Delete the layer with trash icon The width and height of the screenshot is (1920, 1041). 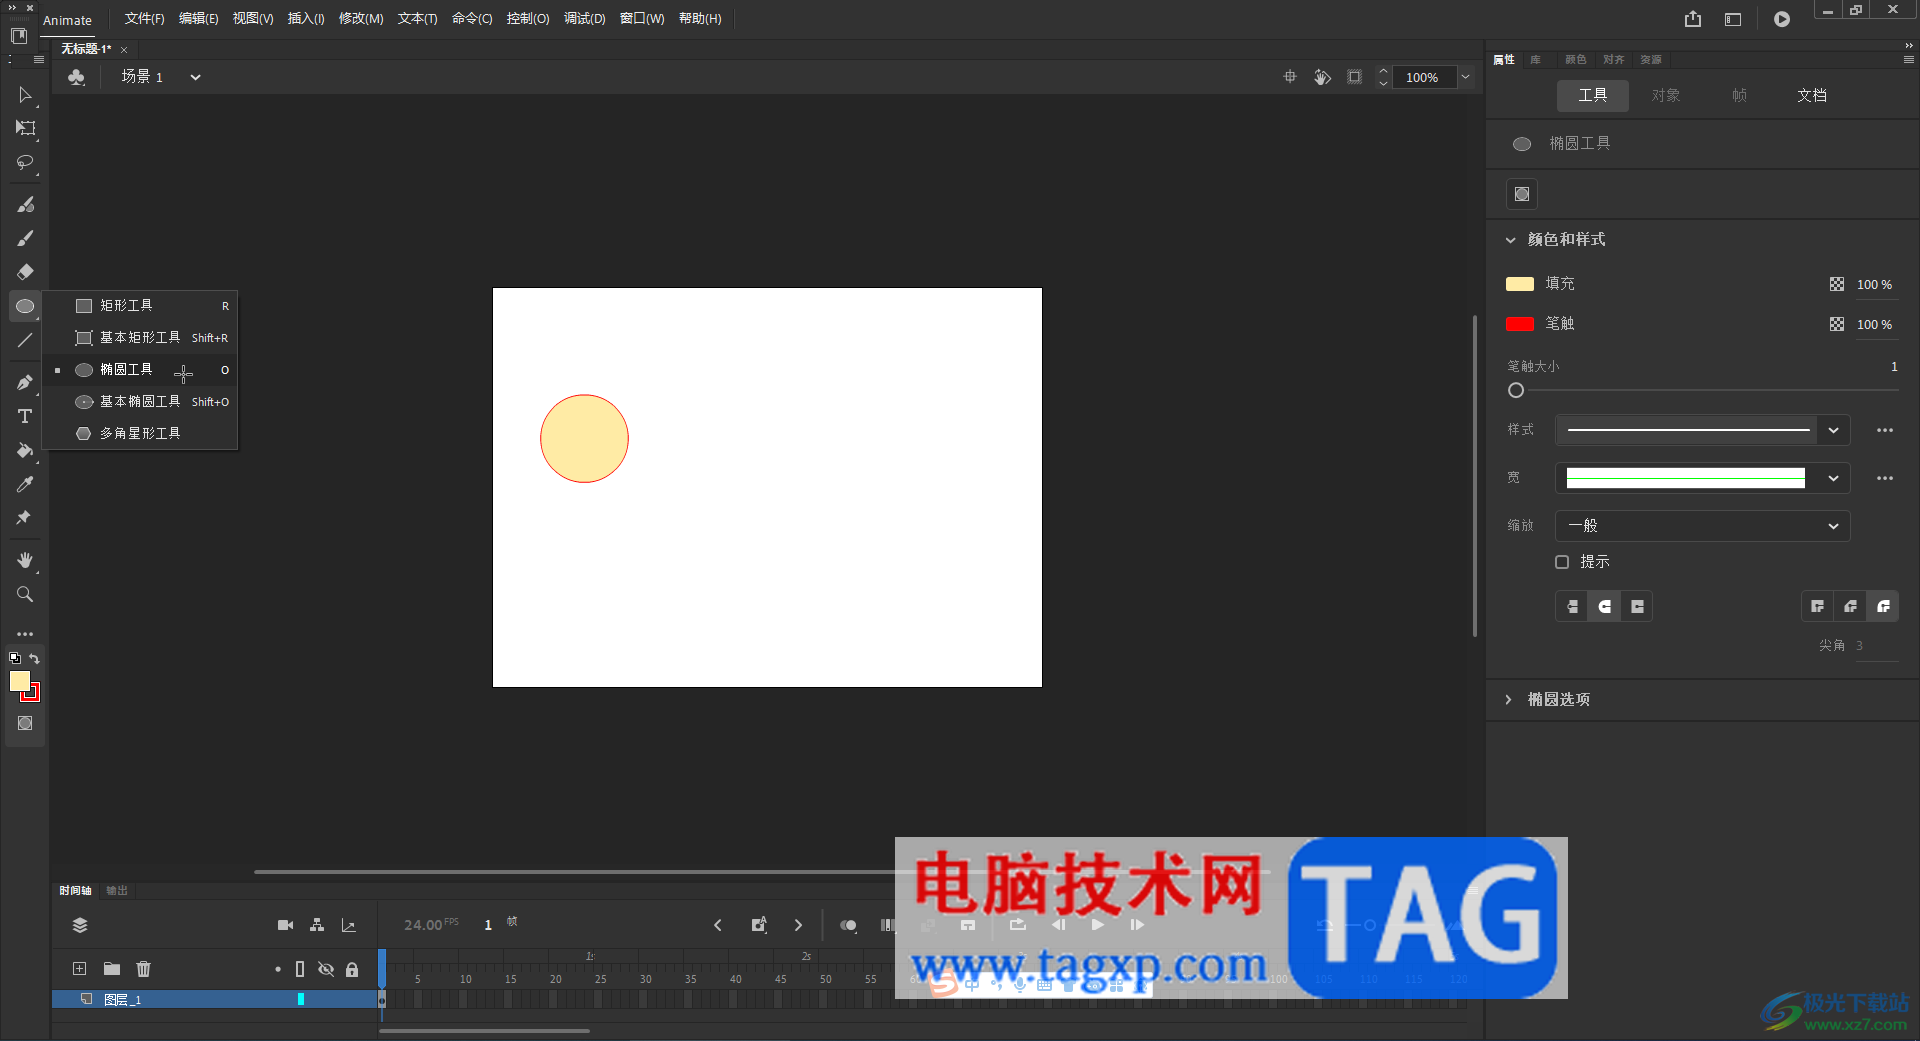pyautogui.click(x=144, y=968)
